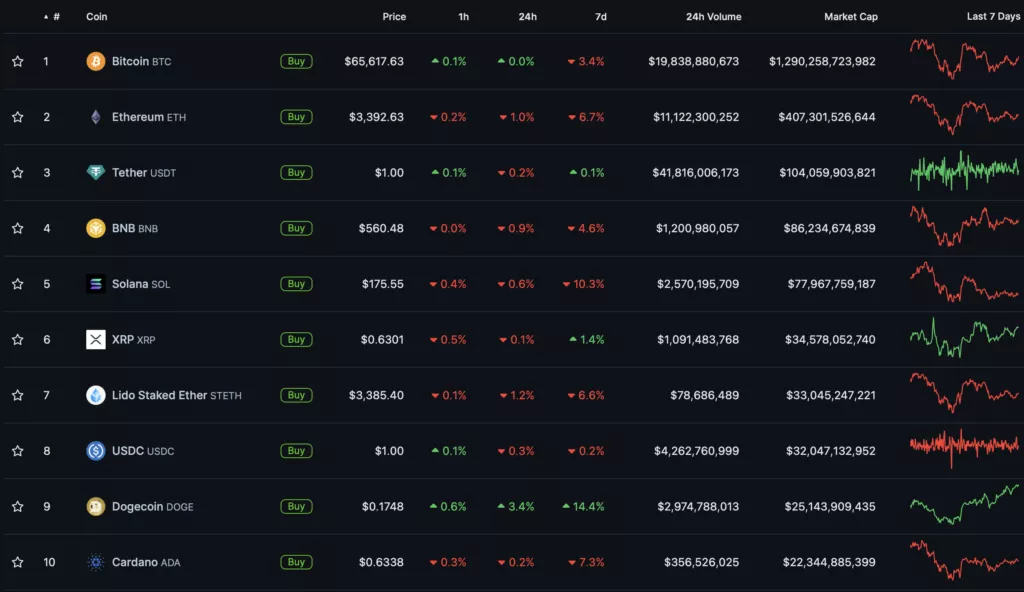Toggle the Ethereum watchlist star
This screenshot has height=592, width=1024.
coord(18,117)
